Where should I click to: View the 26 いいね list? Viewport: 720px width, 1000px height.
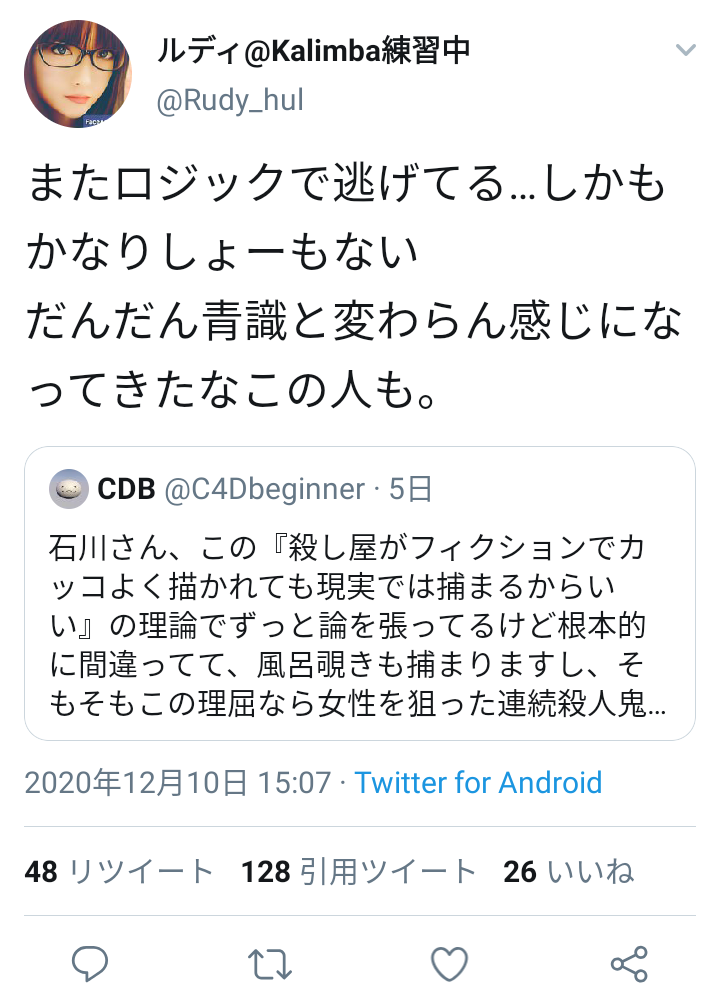pos(568,871)
